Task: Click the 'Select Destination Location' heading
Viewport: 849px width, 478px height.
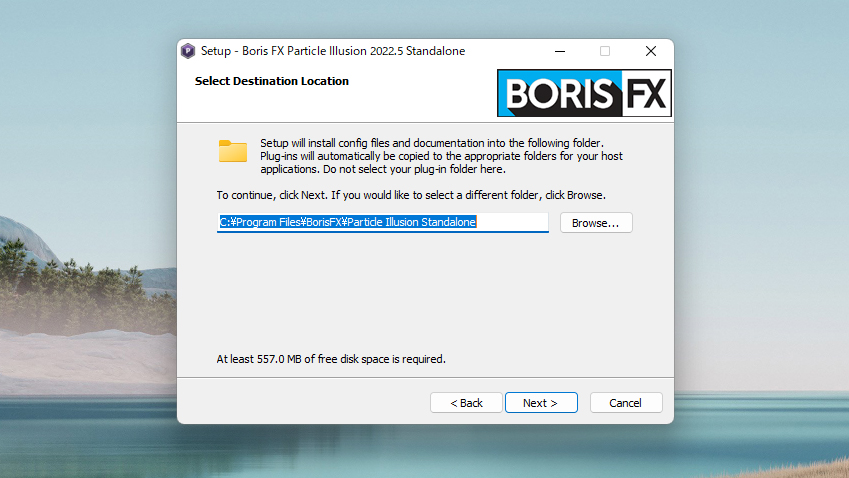Action: coord(272,81)
